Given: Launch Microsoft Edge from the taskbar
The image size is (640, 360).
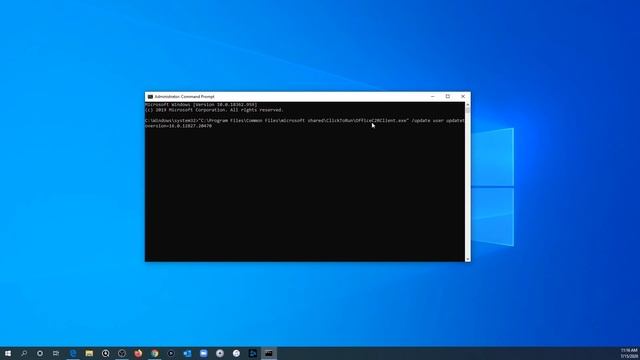Looking at the screenshot, I should pos(73,353).
